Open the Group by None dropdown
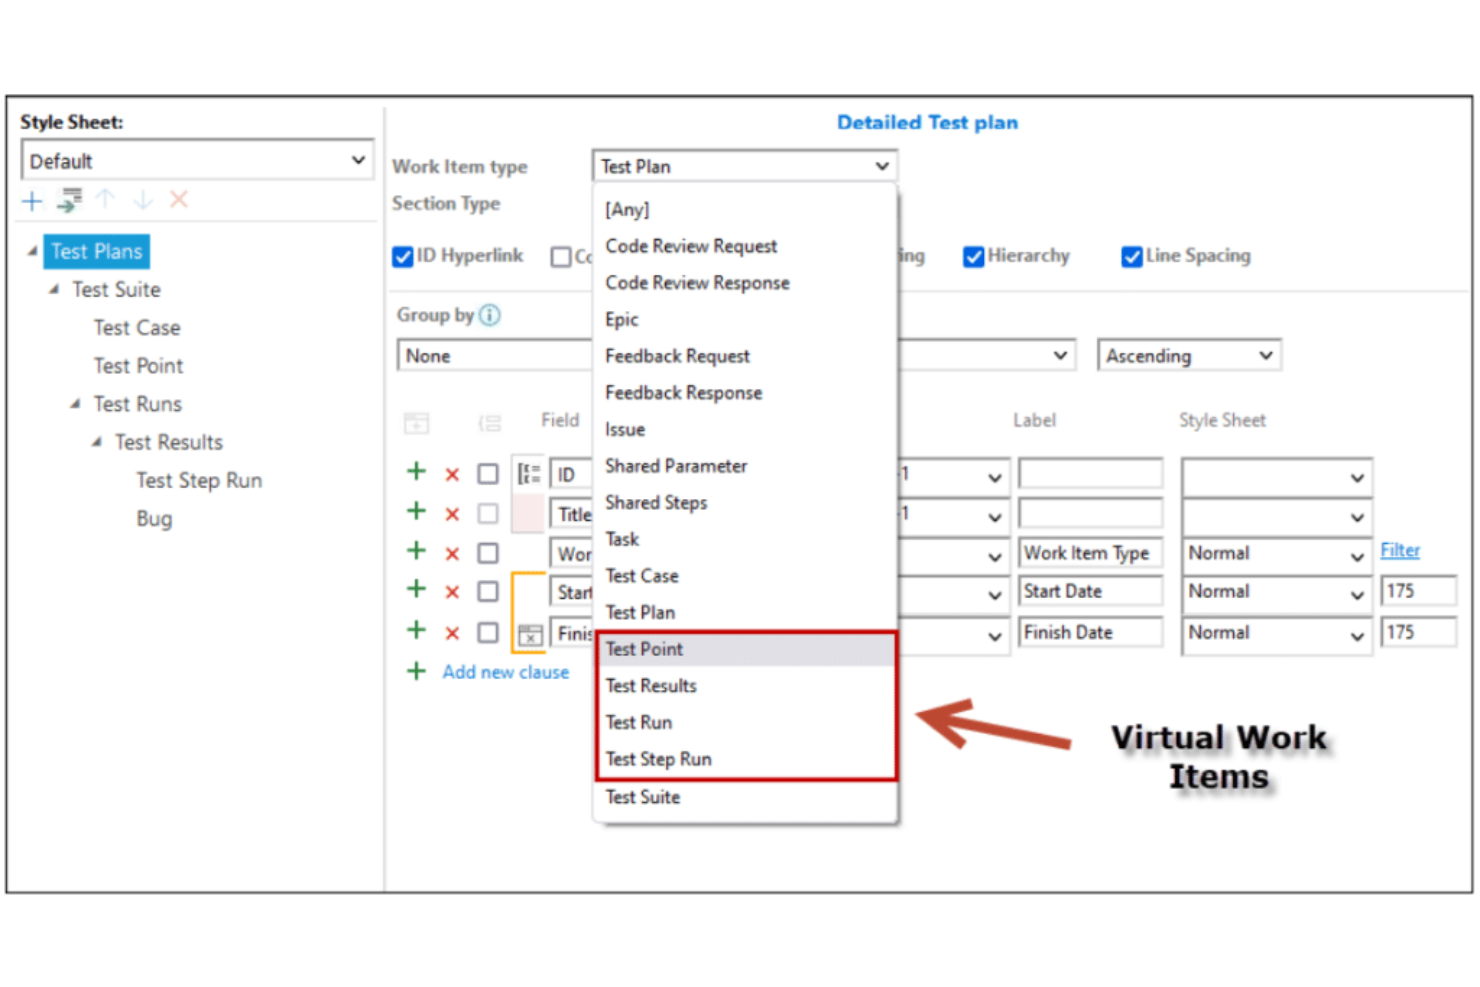The image size is (1480, 987). (x=495, y=356)
